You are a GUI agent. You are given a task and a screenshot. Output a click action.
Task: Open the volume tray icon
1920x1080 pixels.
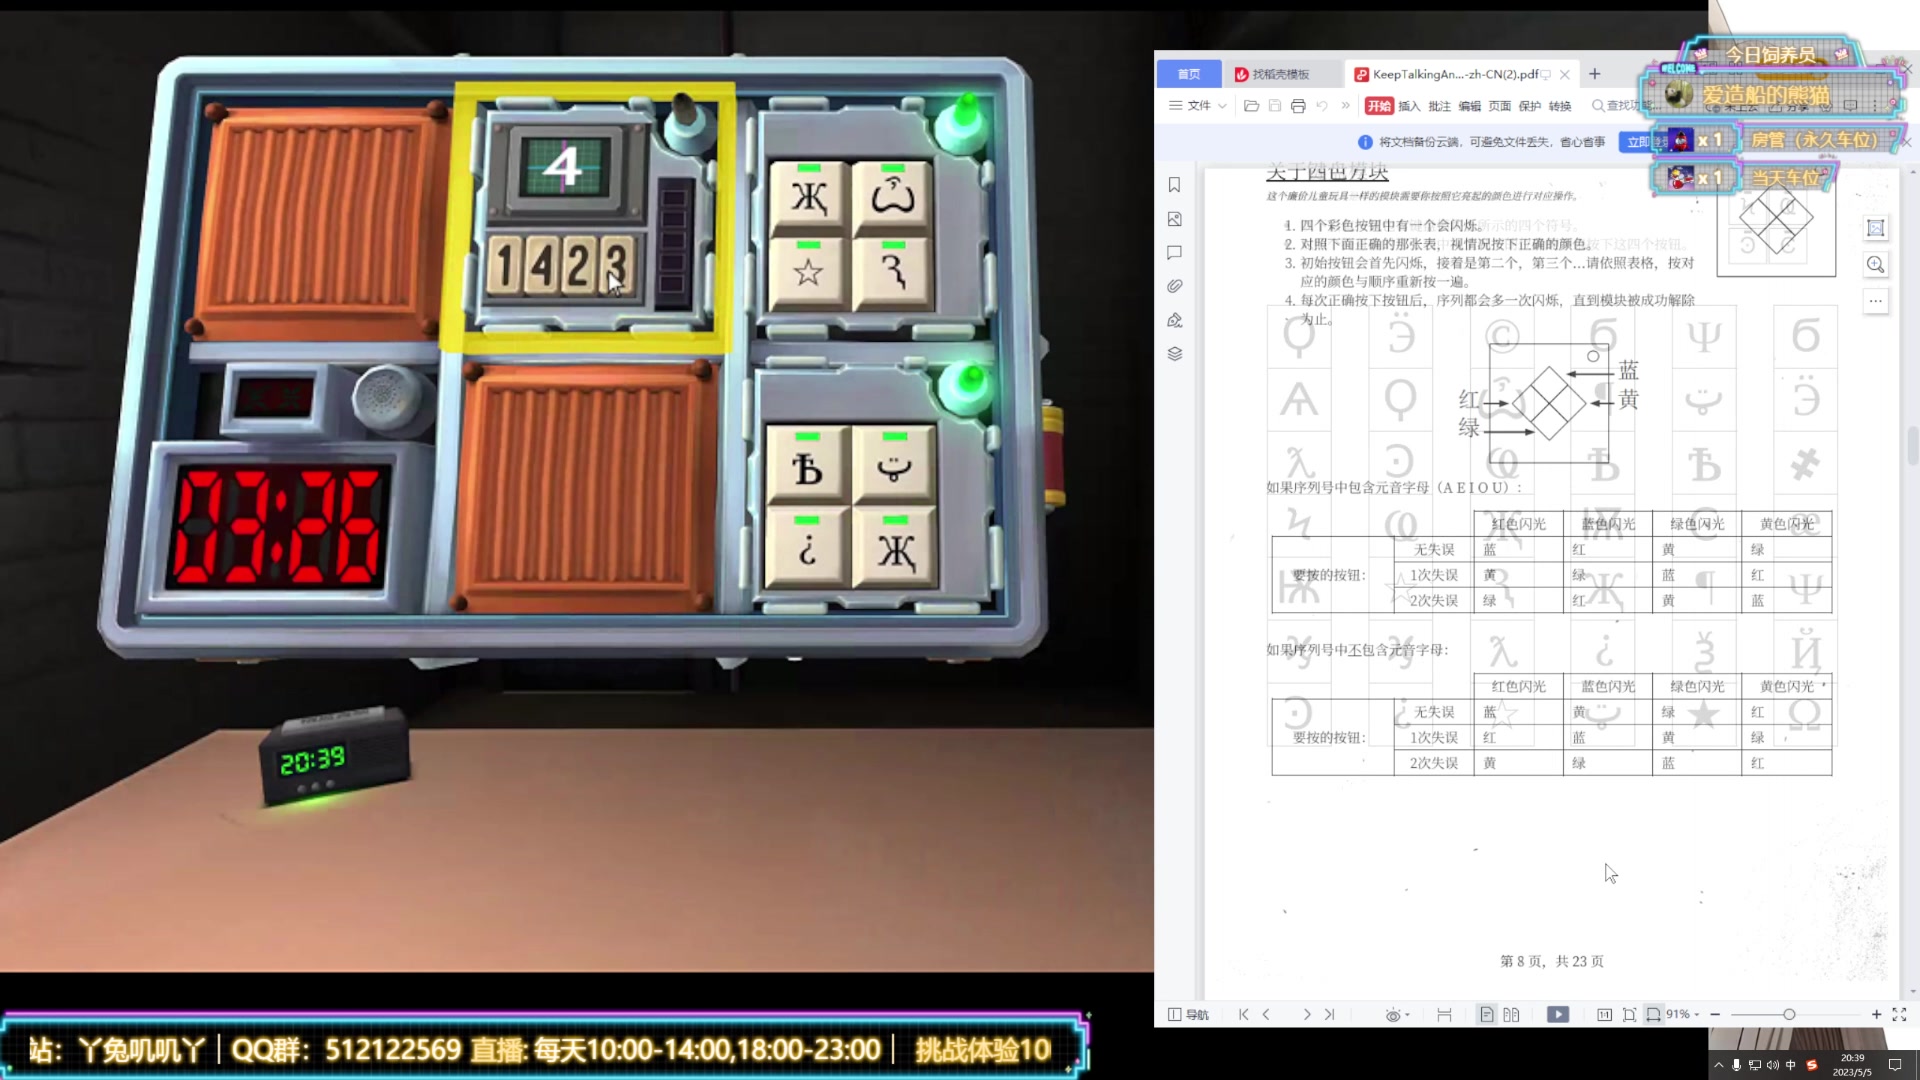point(1773,1065)
